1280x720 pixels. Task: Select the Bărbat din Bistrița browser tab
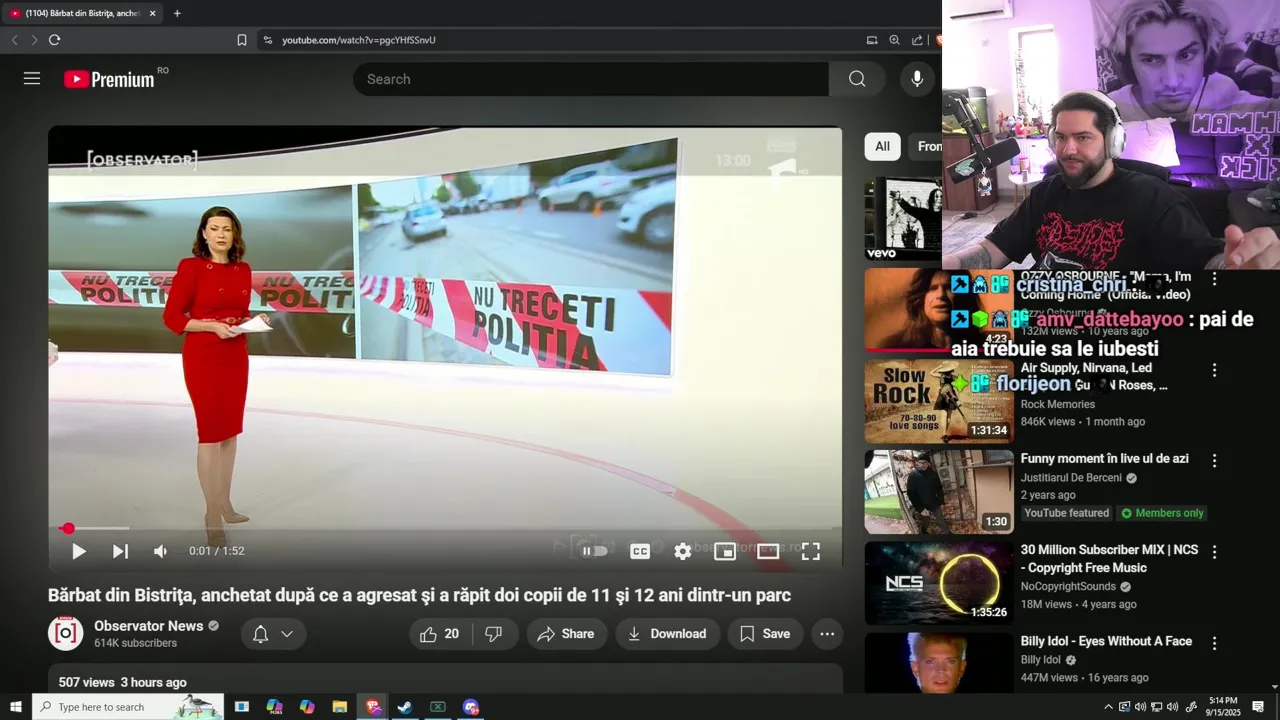pos(83,13)
